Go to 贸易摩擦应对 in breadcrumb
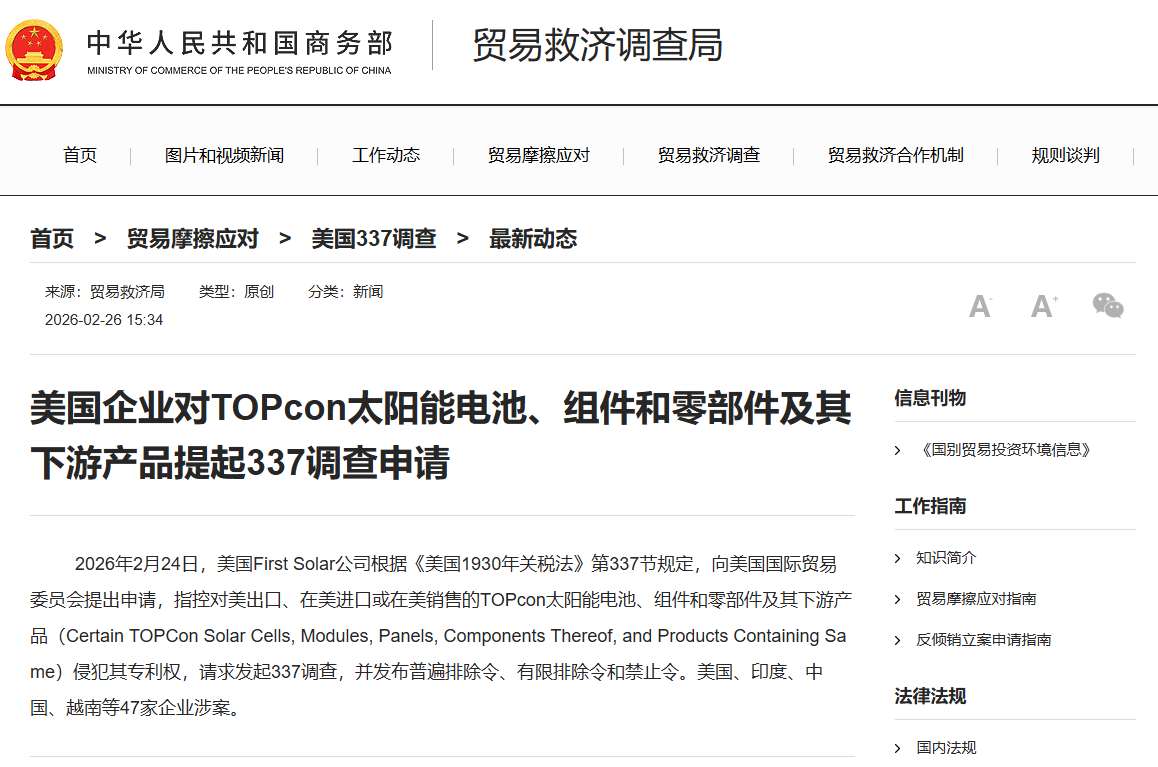 point(193,238)
